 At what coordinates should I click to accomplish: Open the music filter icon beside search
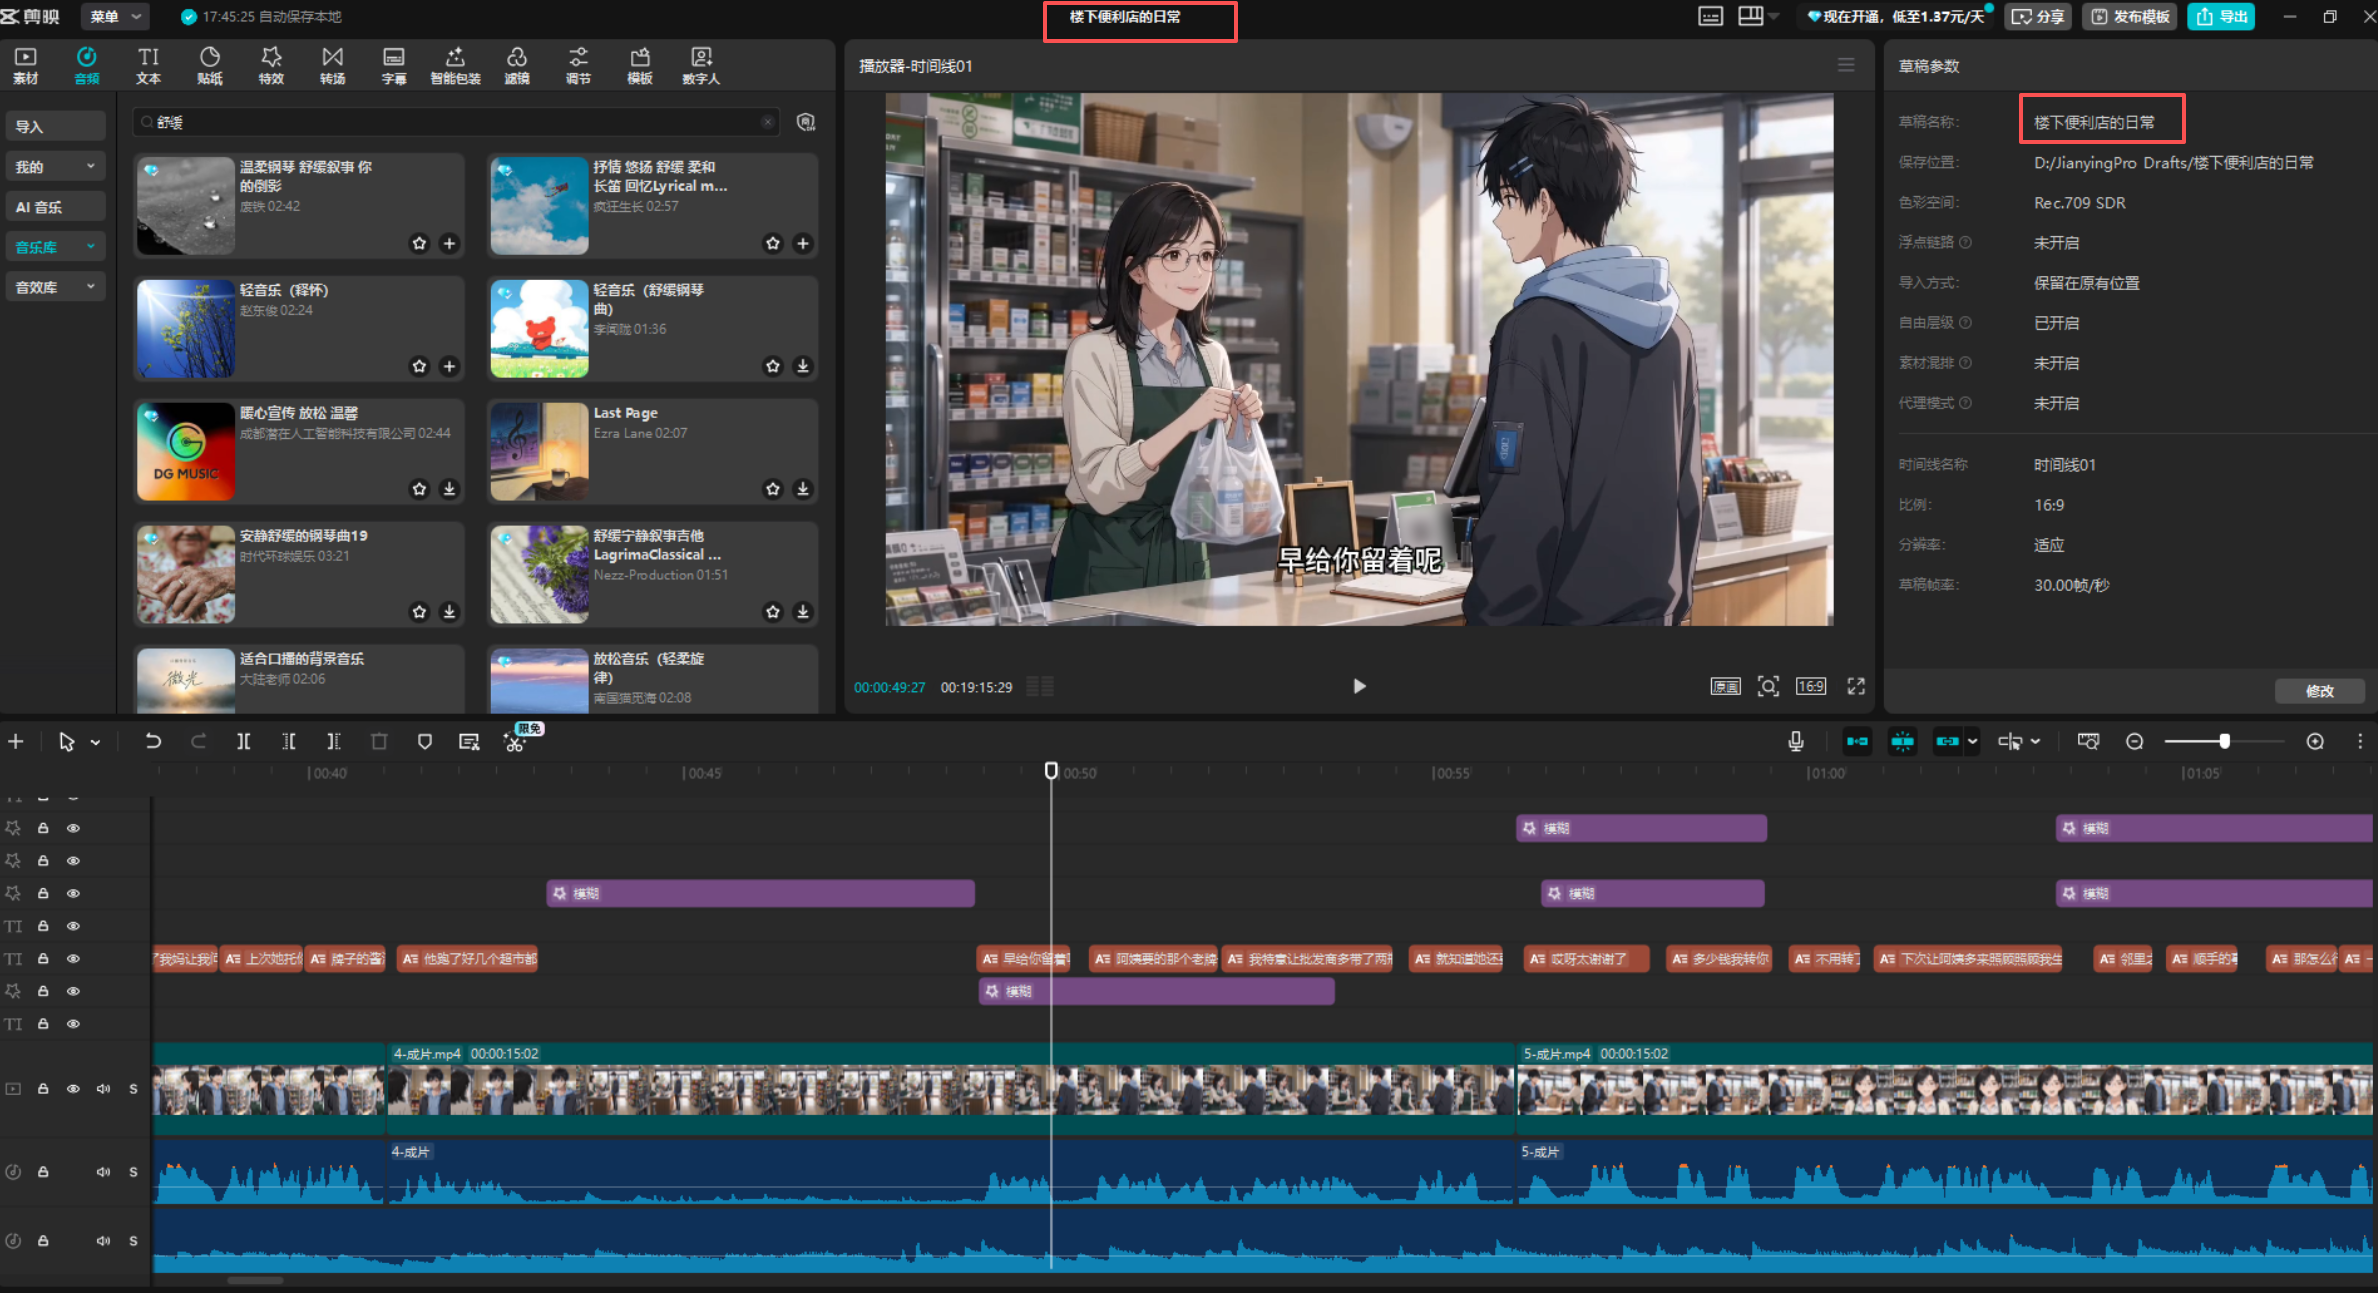(806, 122)
